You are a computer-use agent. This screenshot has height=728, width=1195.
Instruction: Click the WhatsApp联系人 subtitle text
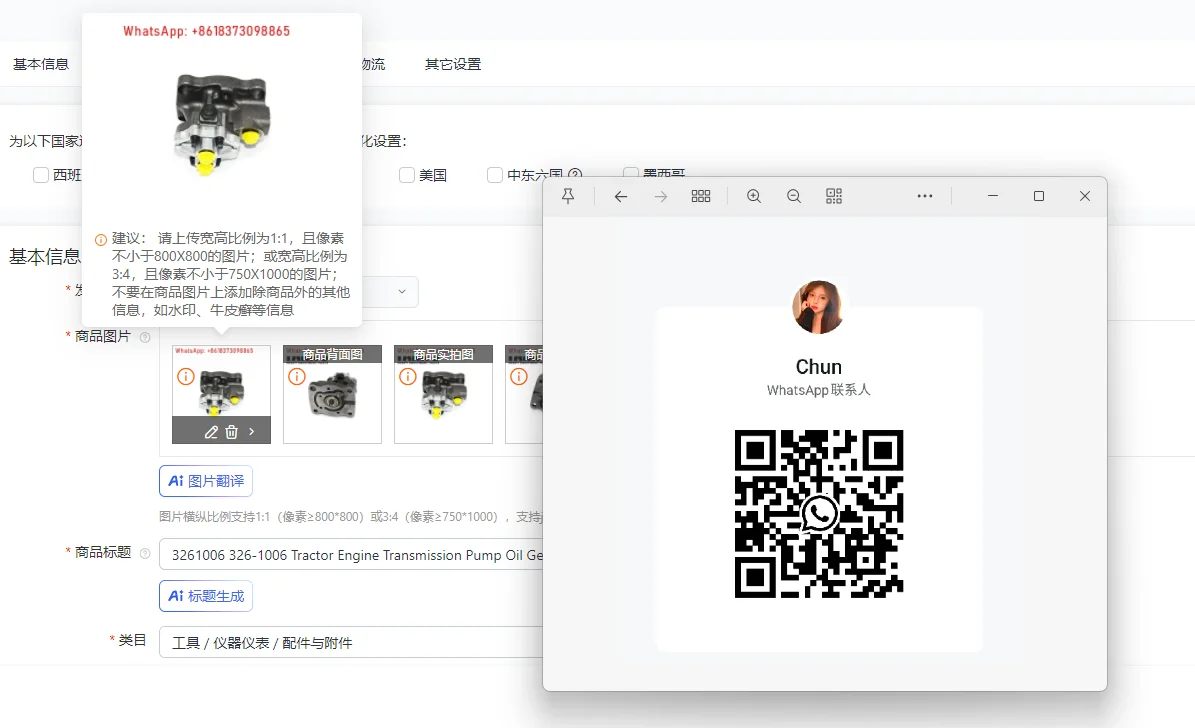[819, 390]
